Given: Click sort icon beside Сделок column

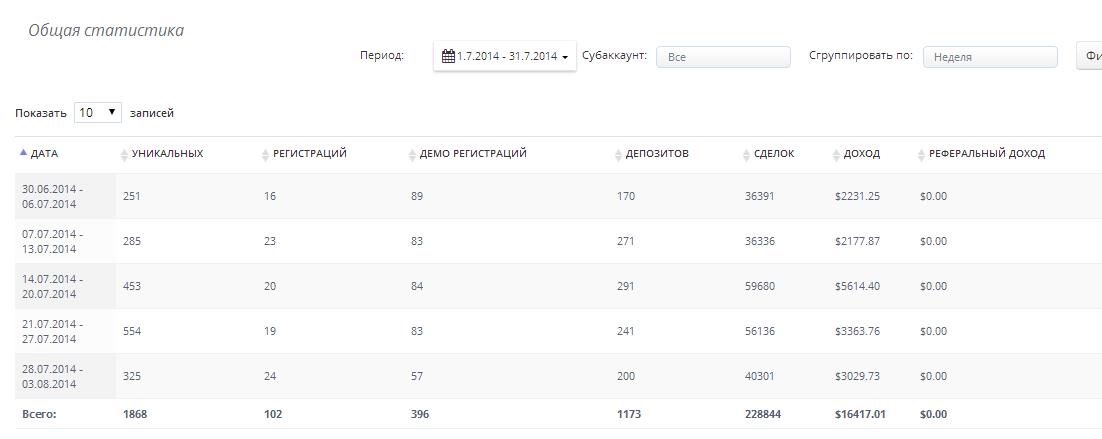Looking at the screenshot, I should (747, 155).
